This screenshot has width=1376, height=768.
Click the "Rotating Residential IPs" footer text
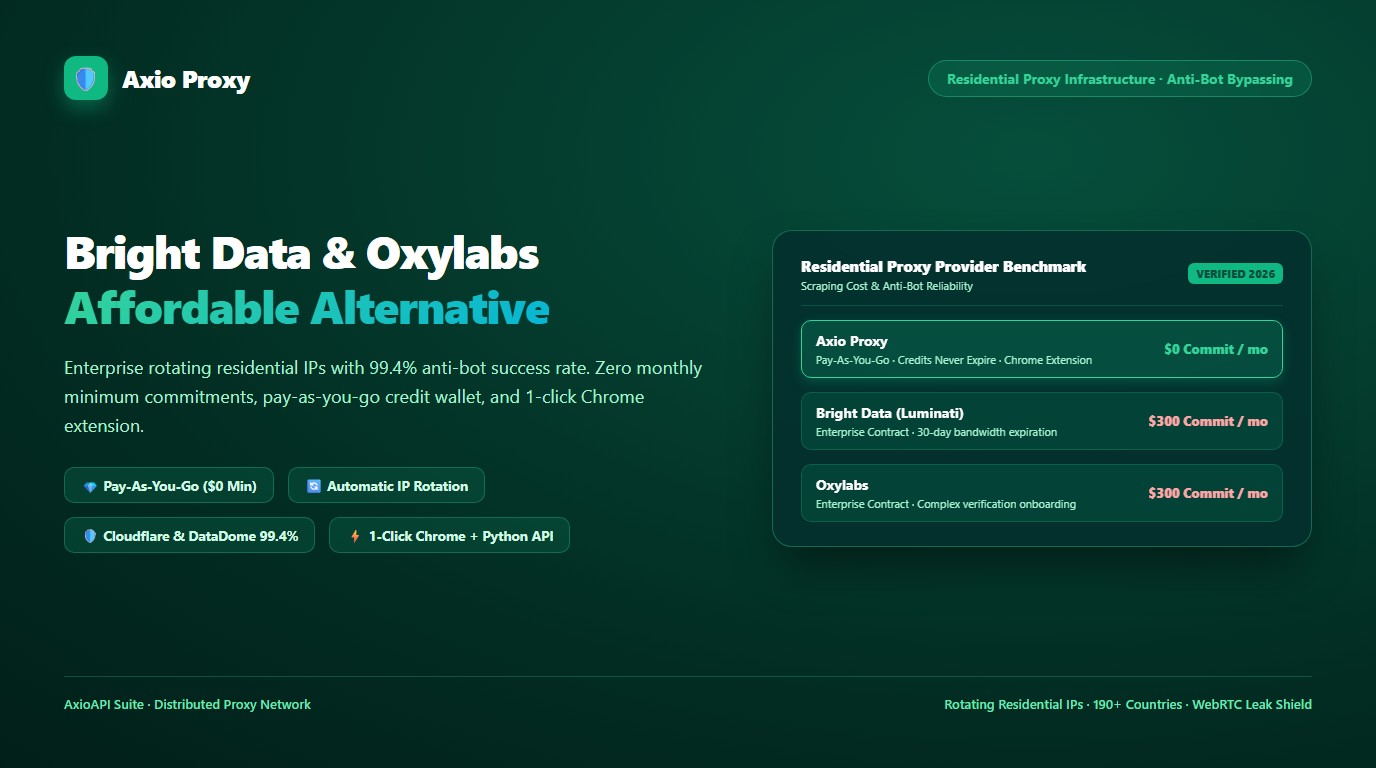click(1014, 704)
